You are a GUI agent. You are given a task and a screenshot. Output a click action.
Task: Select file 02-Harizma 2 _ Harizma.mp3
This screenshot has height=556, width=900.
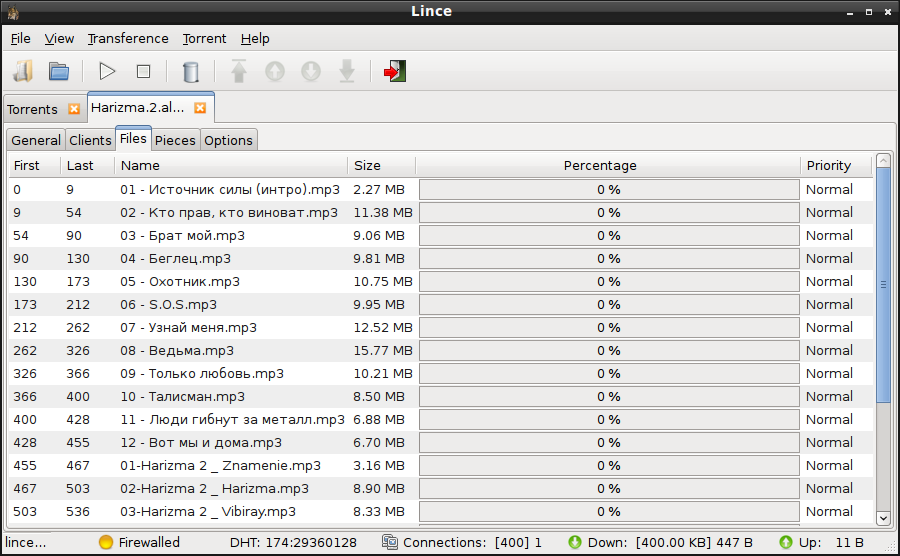point(214,488)
